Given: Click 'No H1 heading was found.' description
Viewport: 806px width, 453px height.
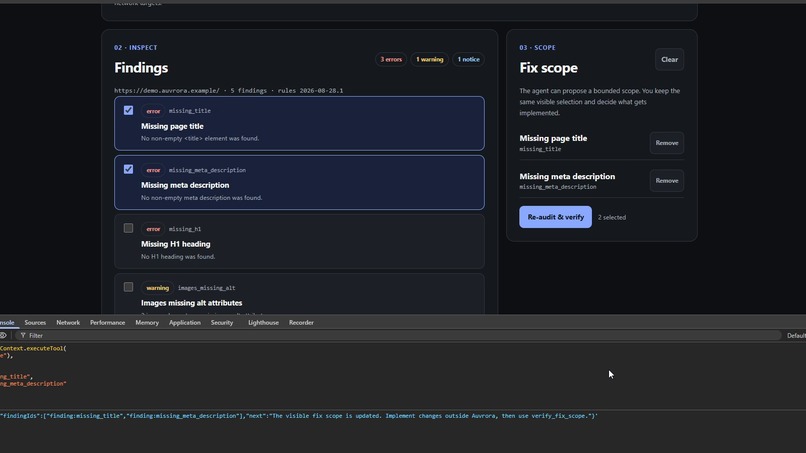Looking at the screenshot, I should tap(178, 257).
